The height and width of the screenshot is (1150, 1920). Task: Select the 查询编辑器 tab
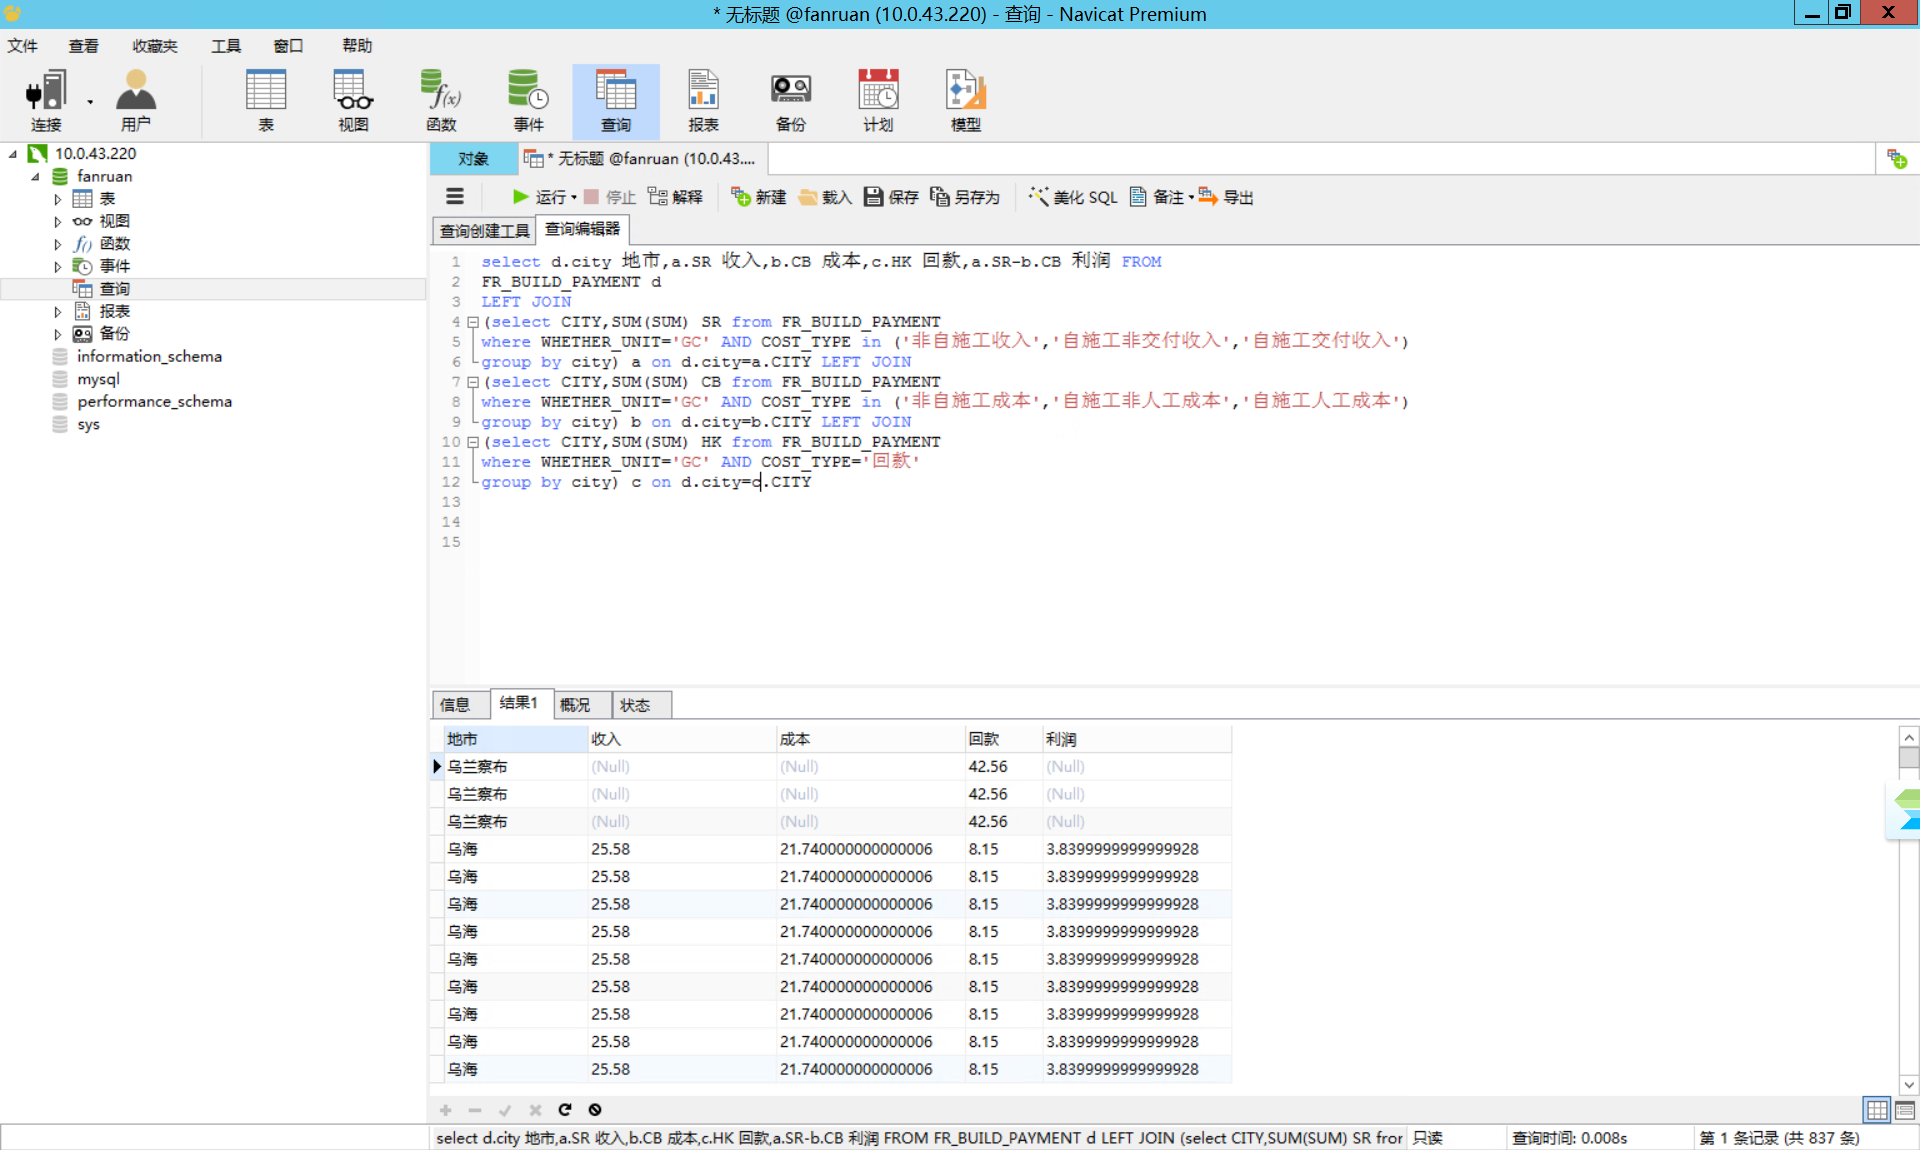coord(583,230)
